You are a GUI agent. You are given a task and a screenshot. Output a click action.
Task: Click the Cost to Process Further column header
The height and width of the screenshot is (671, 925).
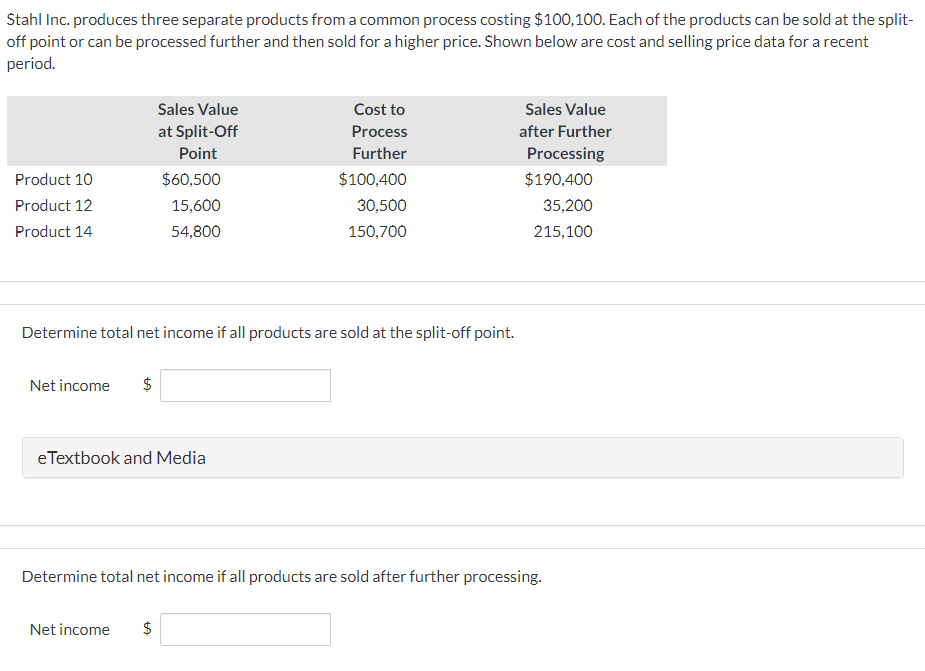coord(379,130)
